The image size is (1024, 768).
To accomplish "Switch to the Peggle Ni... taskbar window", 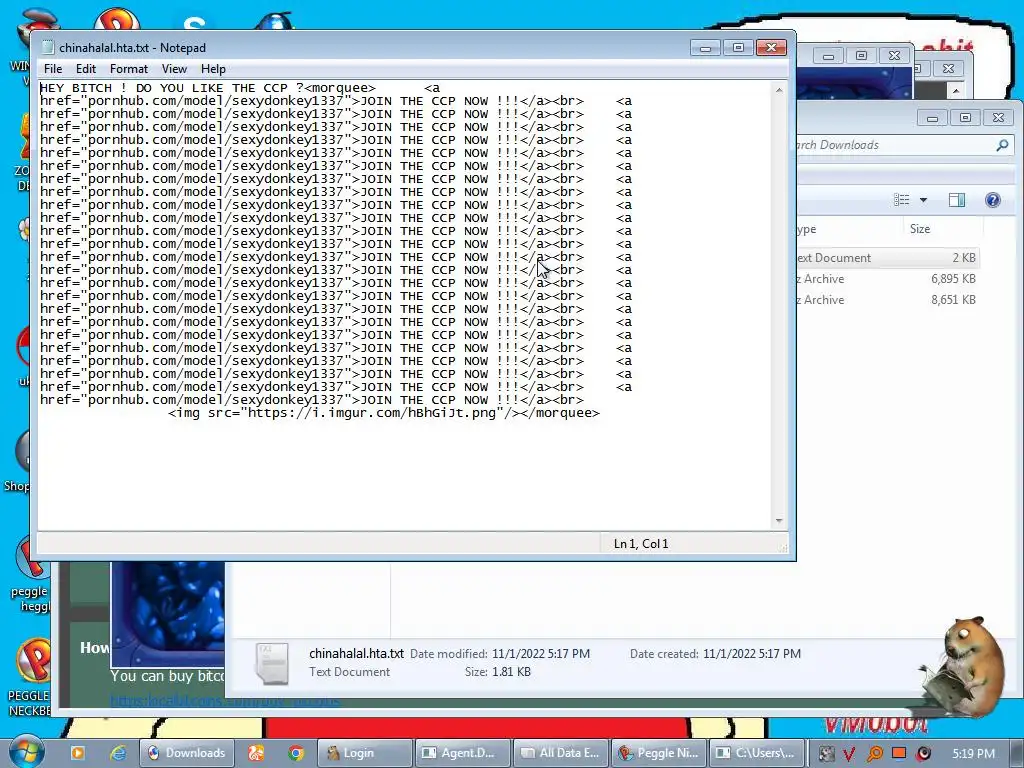I will click(x=658, y=753).
